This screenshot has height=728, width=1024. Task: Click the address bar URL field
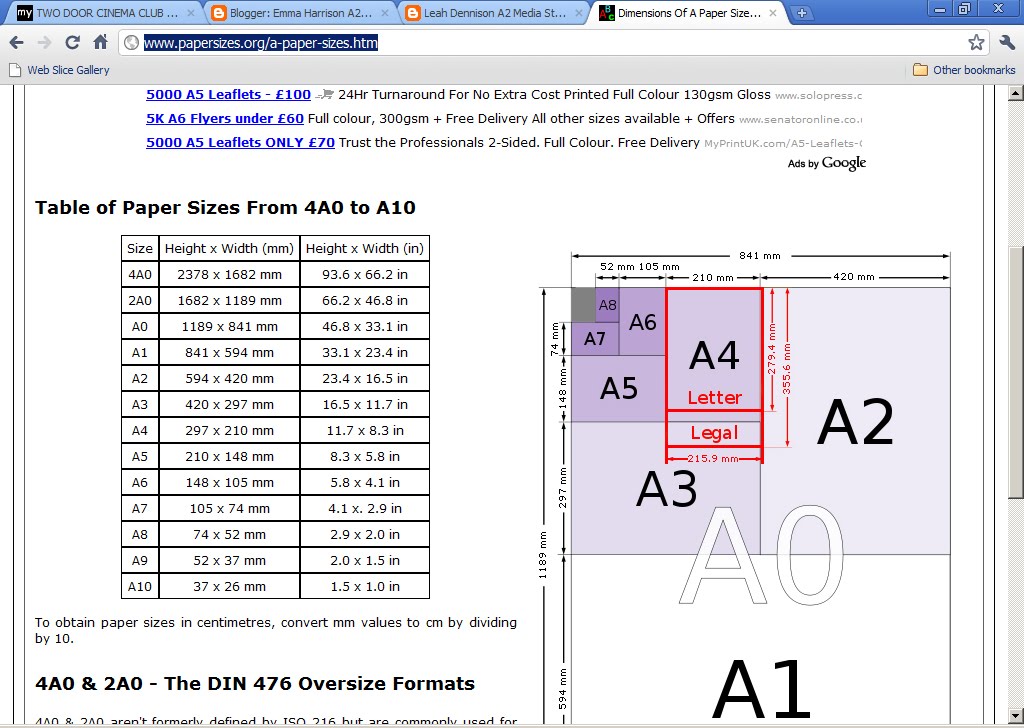tap(552, 42)
